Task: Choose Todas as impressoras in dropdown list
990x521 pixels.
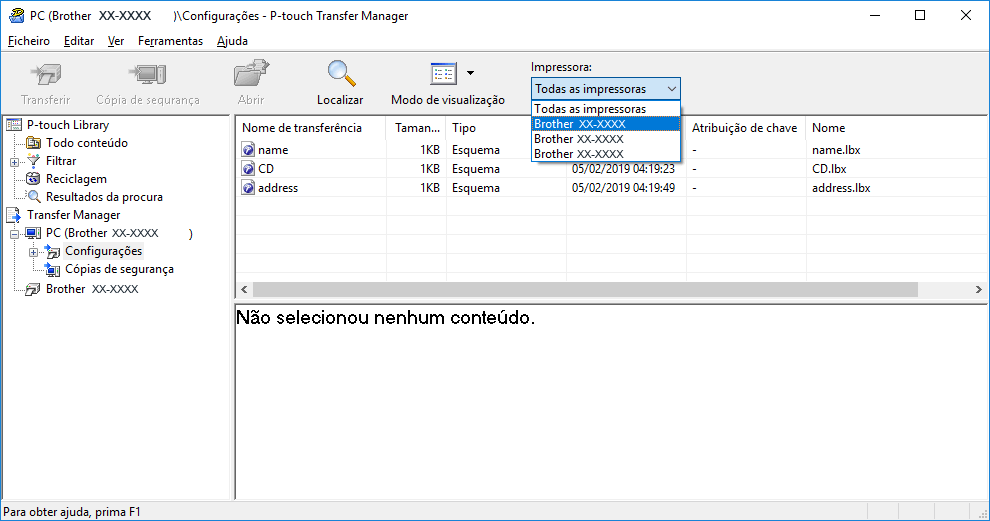Action: (605, 109)
